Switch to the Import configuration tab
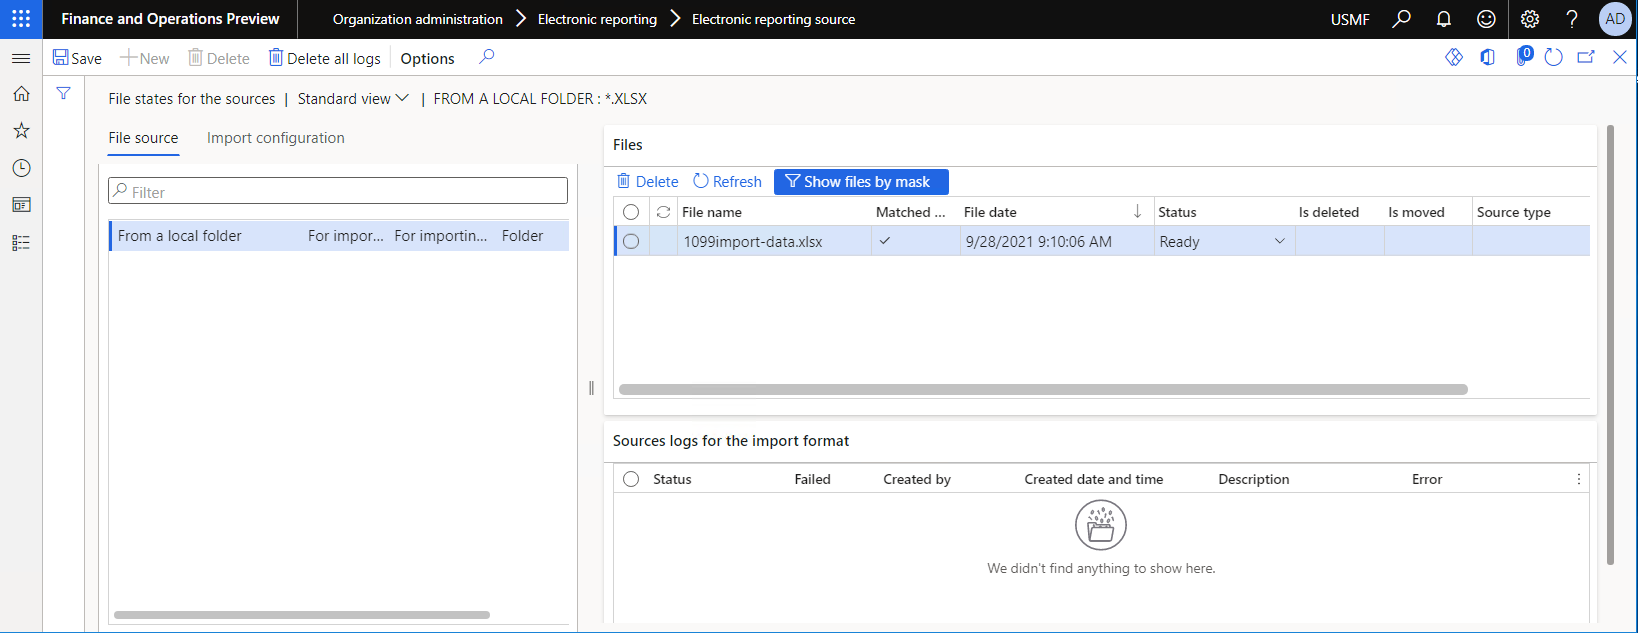 [x=275, y=138]
